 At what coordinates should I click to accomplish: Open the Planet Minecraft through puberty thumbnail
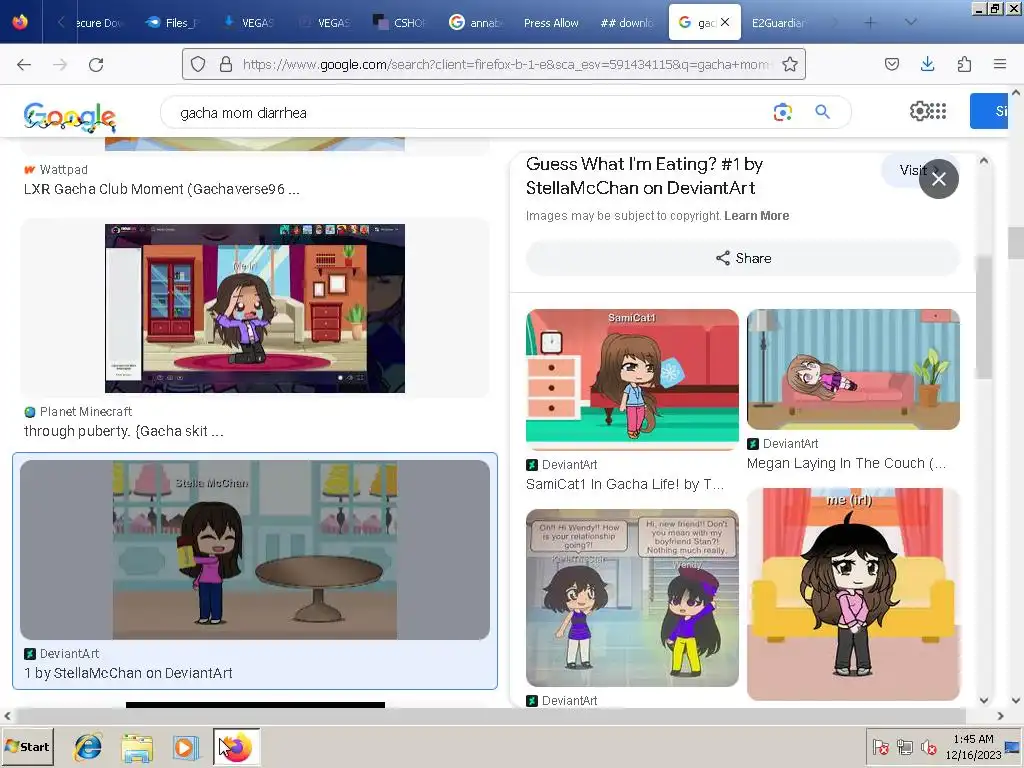255,308
